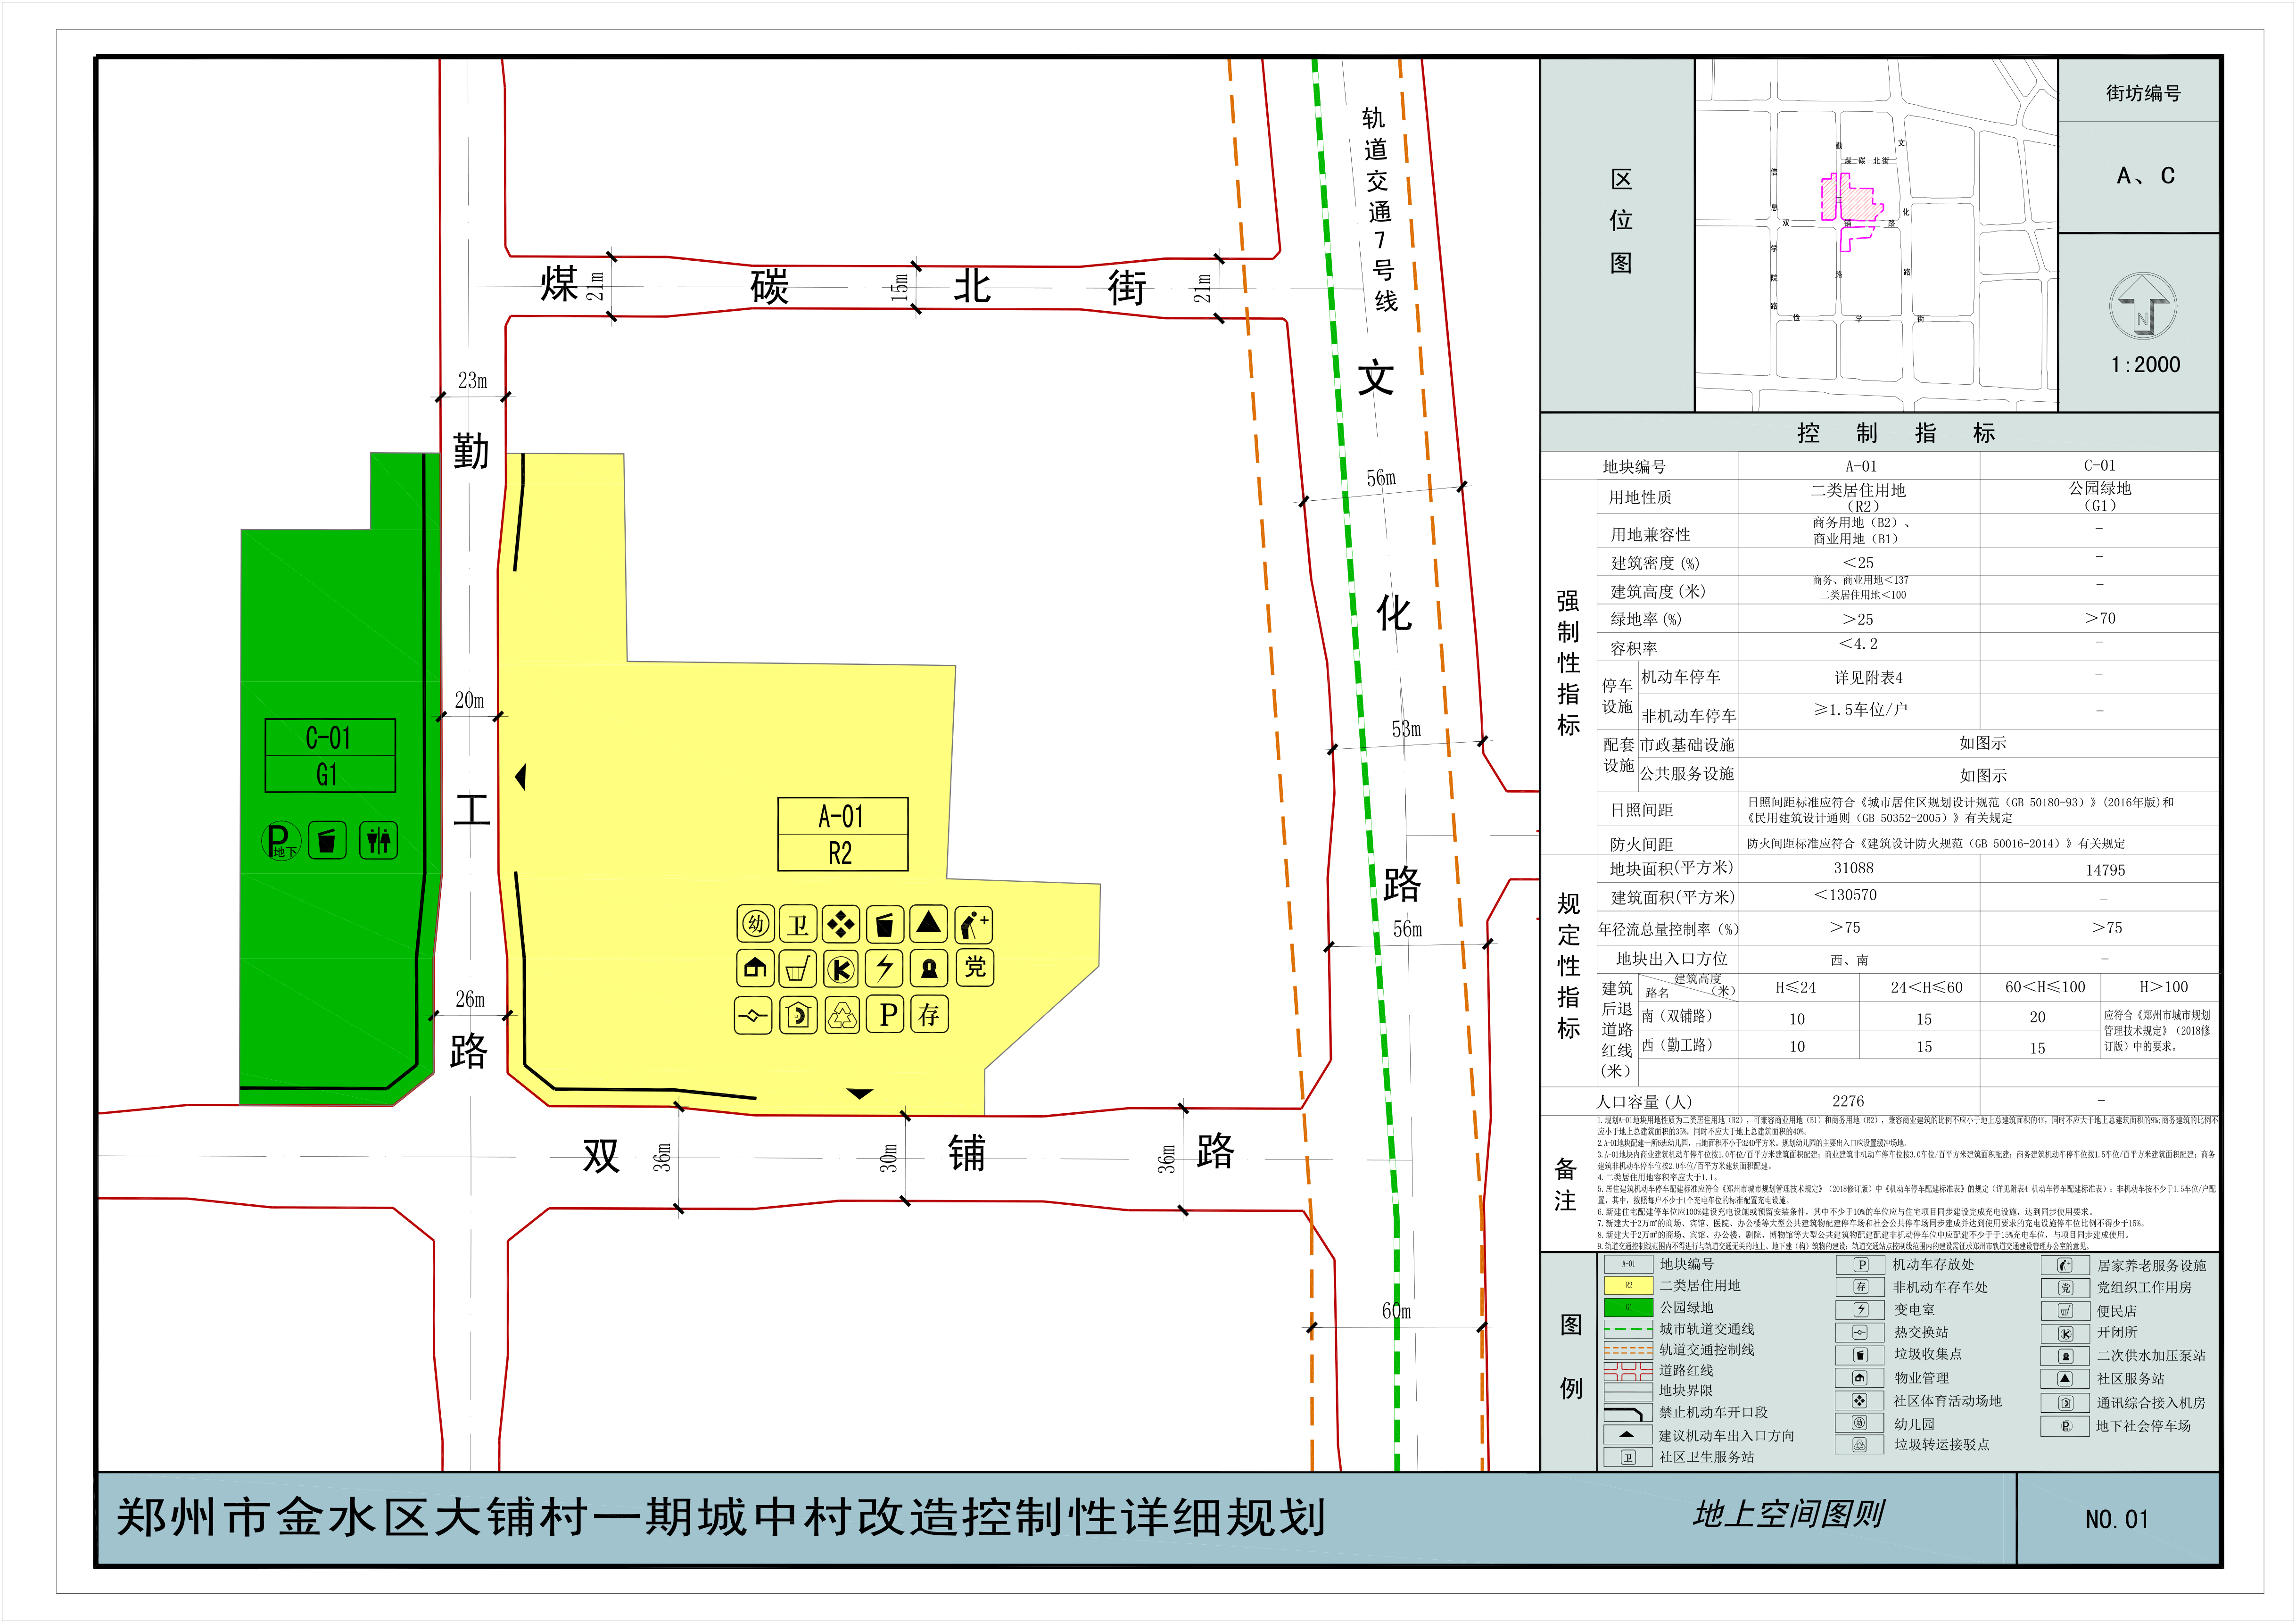This screenshot has width=2296, height=1623.
Task: Click the elderly care service icon on plot A-01
Action: point(973,924)
